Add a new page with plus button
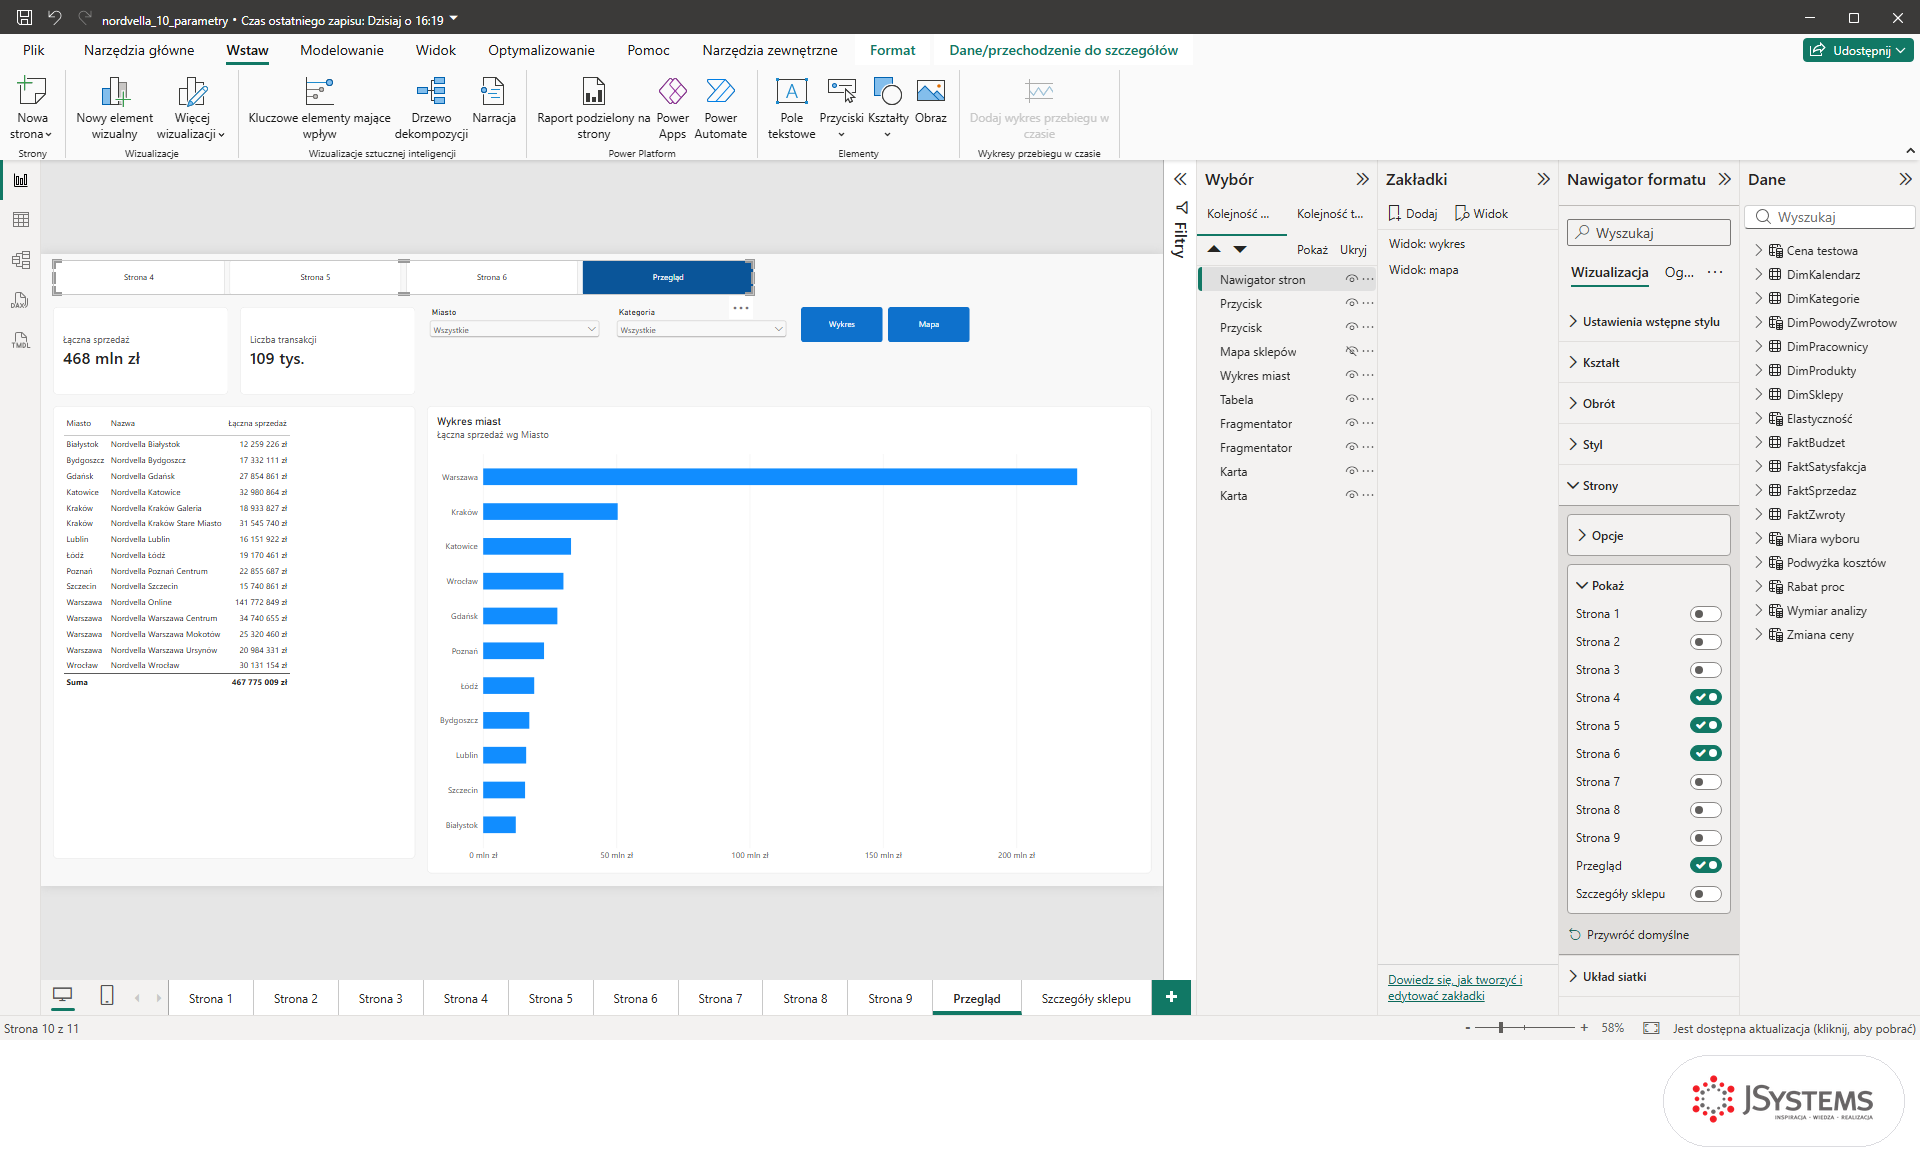This screenshot has height=1162, width=1920. [1171, 997]
